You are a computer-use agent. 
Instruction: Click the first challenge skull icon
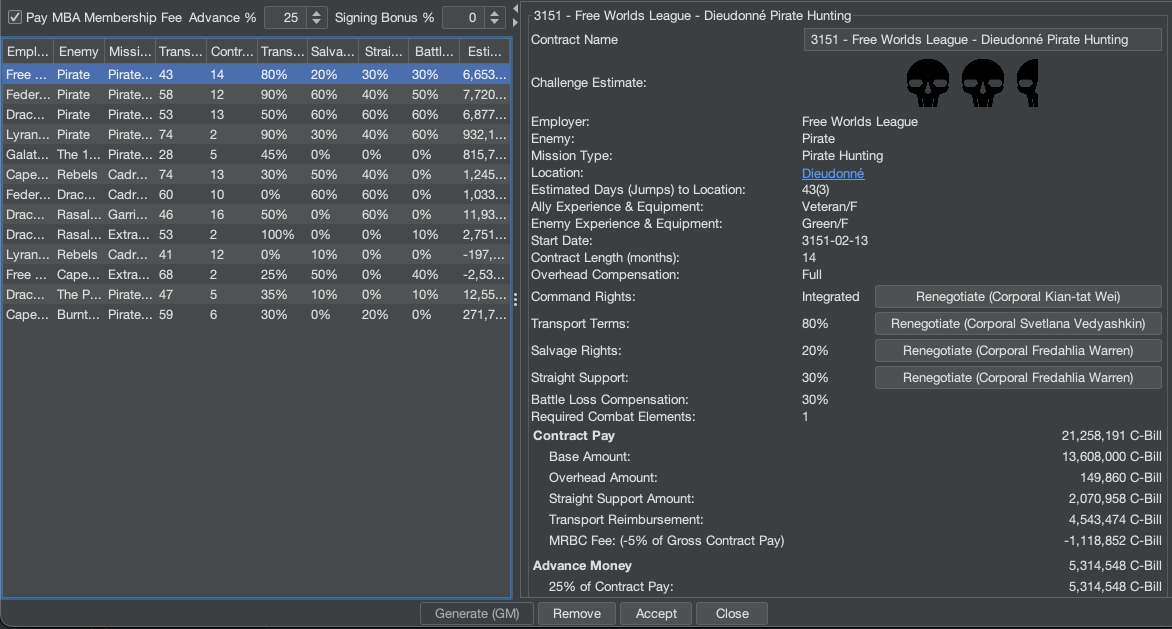tap(928, 83)
